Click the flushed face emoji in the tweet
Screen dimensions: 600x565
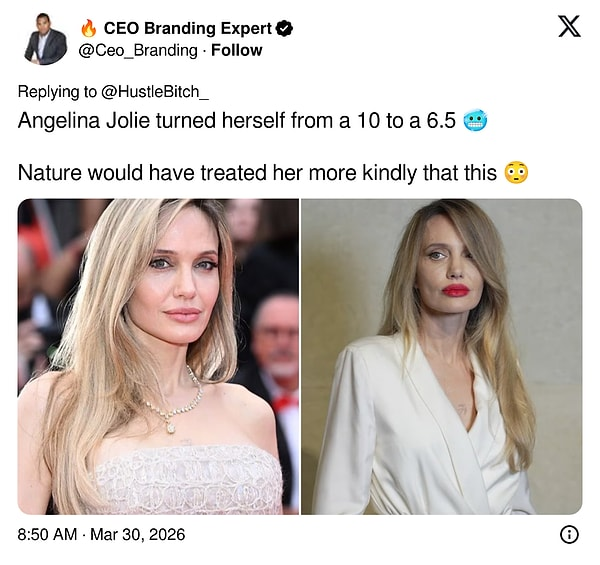(x=517, y=173)
